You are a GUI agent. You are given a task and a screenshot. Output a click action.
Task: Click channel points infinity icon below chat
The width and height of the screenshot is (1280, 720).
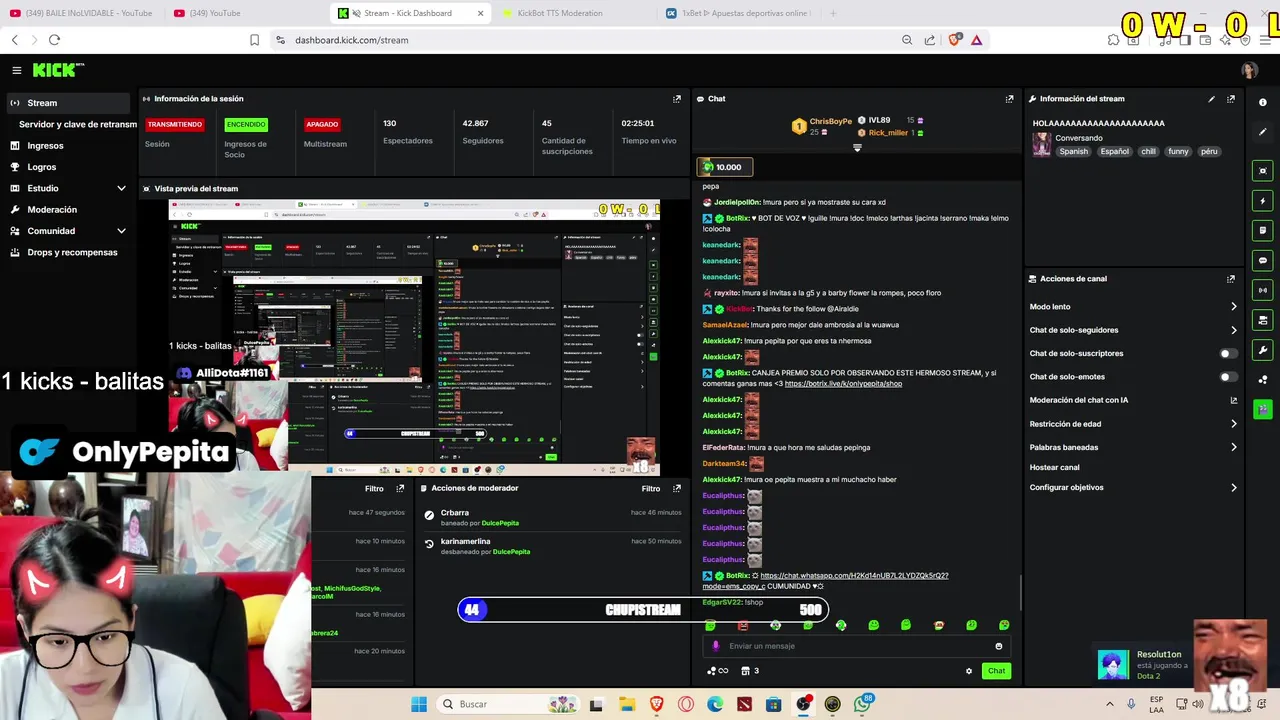pyautogui.click(x=717, y=671)
